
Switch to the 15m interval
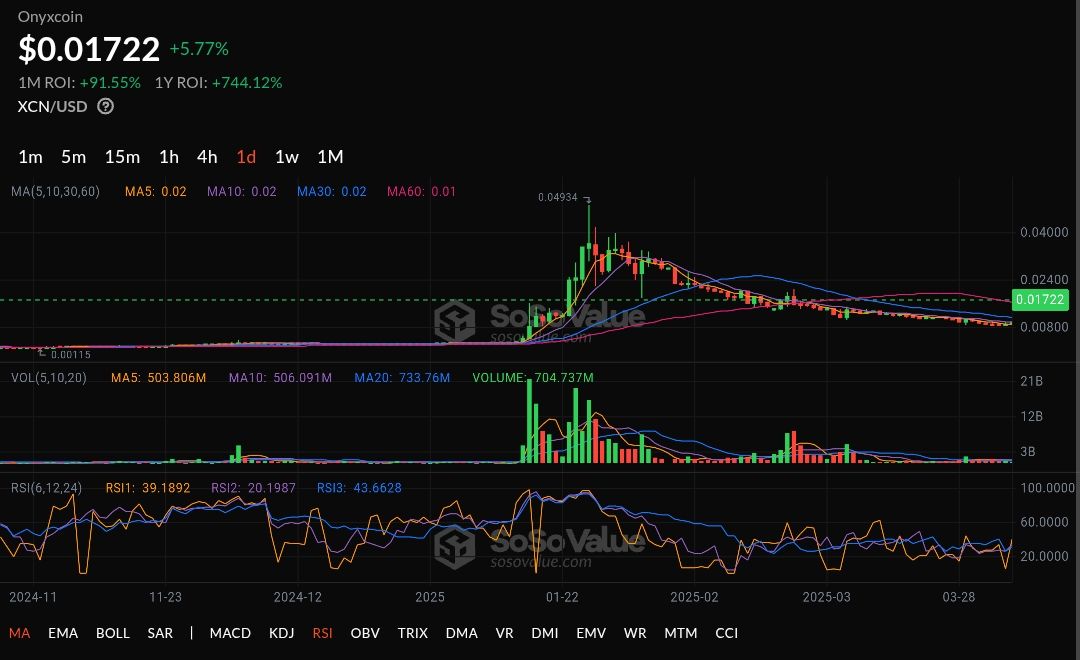pos(123,157)
